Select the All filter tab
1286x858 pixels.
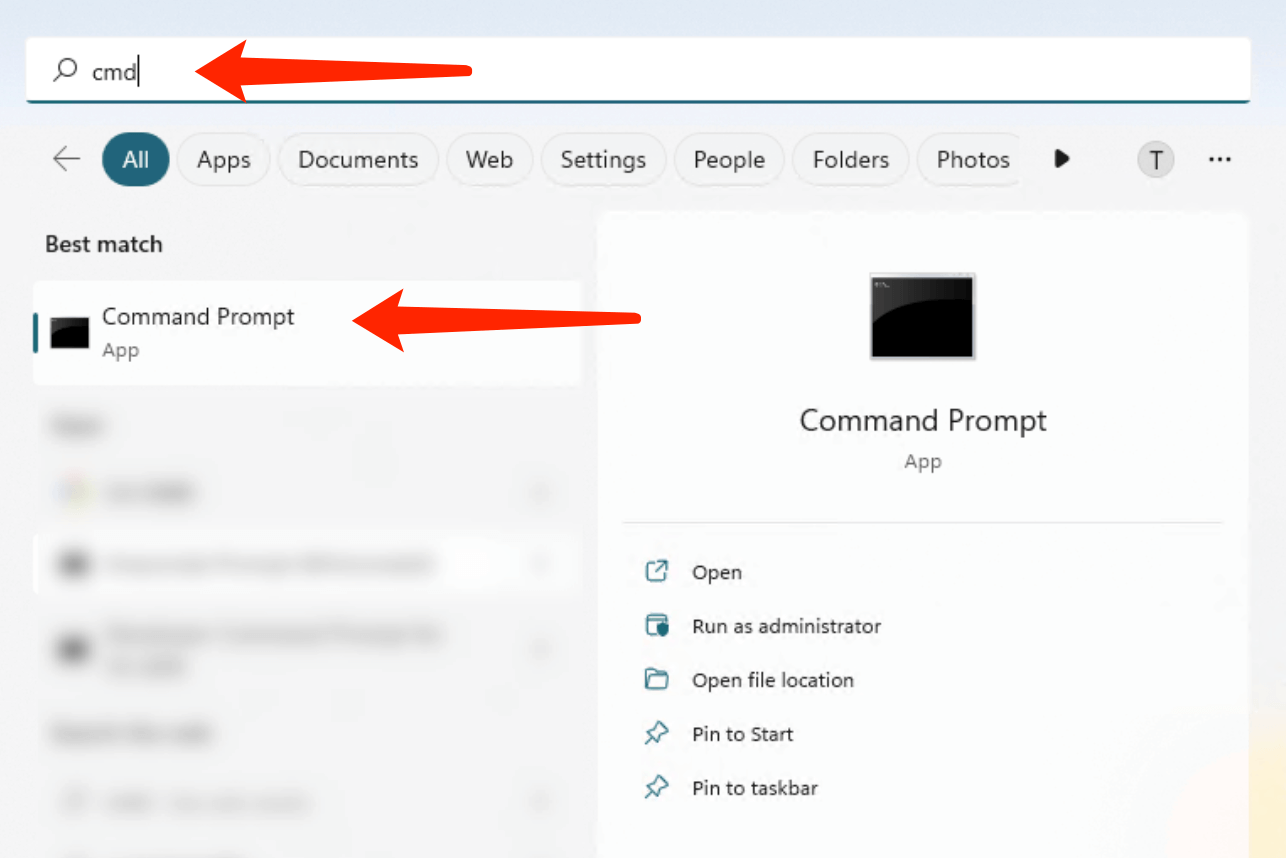tap(135, 160)
